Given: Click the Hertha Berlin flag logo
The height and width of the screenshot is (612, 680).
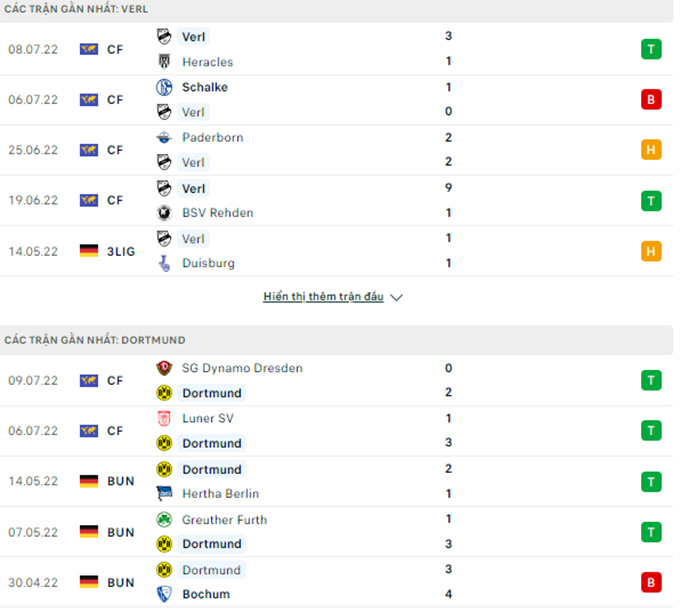Looking at the screenshot, I should (x=165, y=495).
